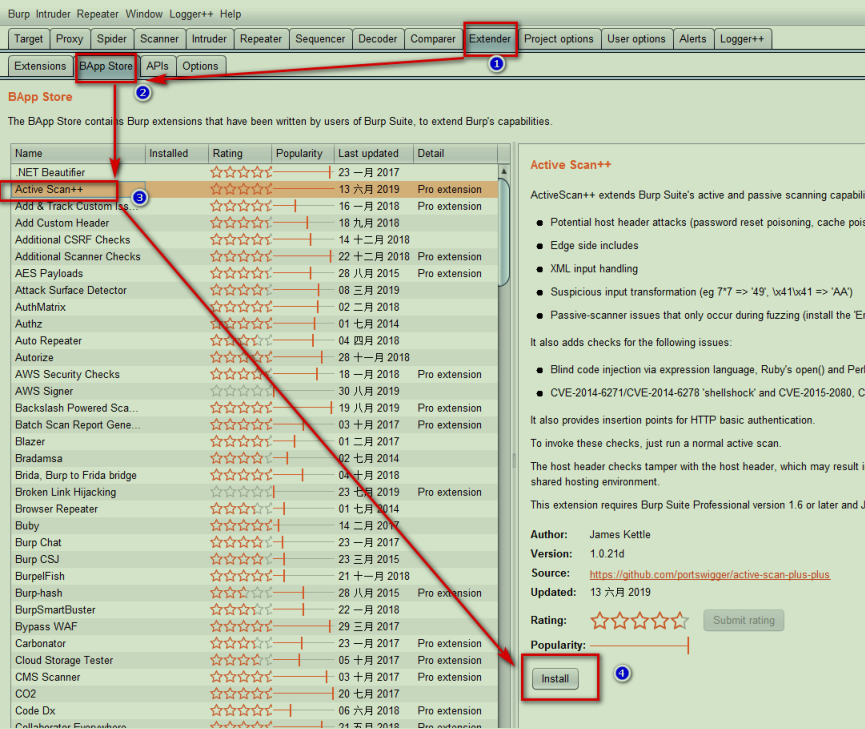Open the Project options tab
Image resolution: width=865 pixels, height=729 pixels.
coord(559,39)
